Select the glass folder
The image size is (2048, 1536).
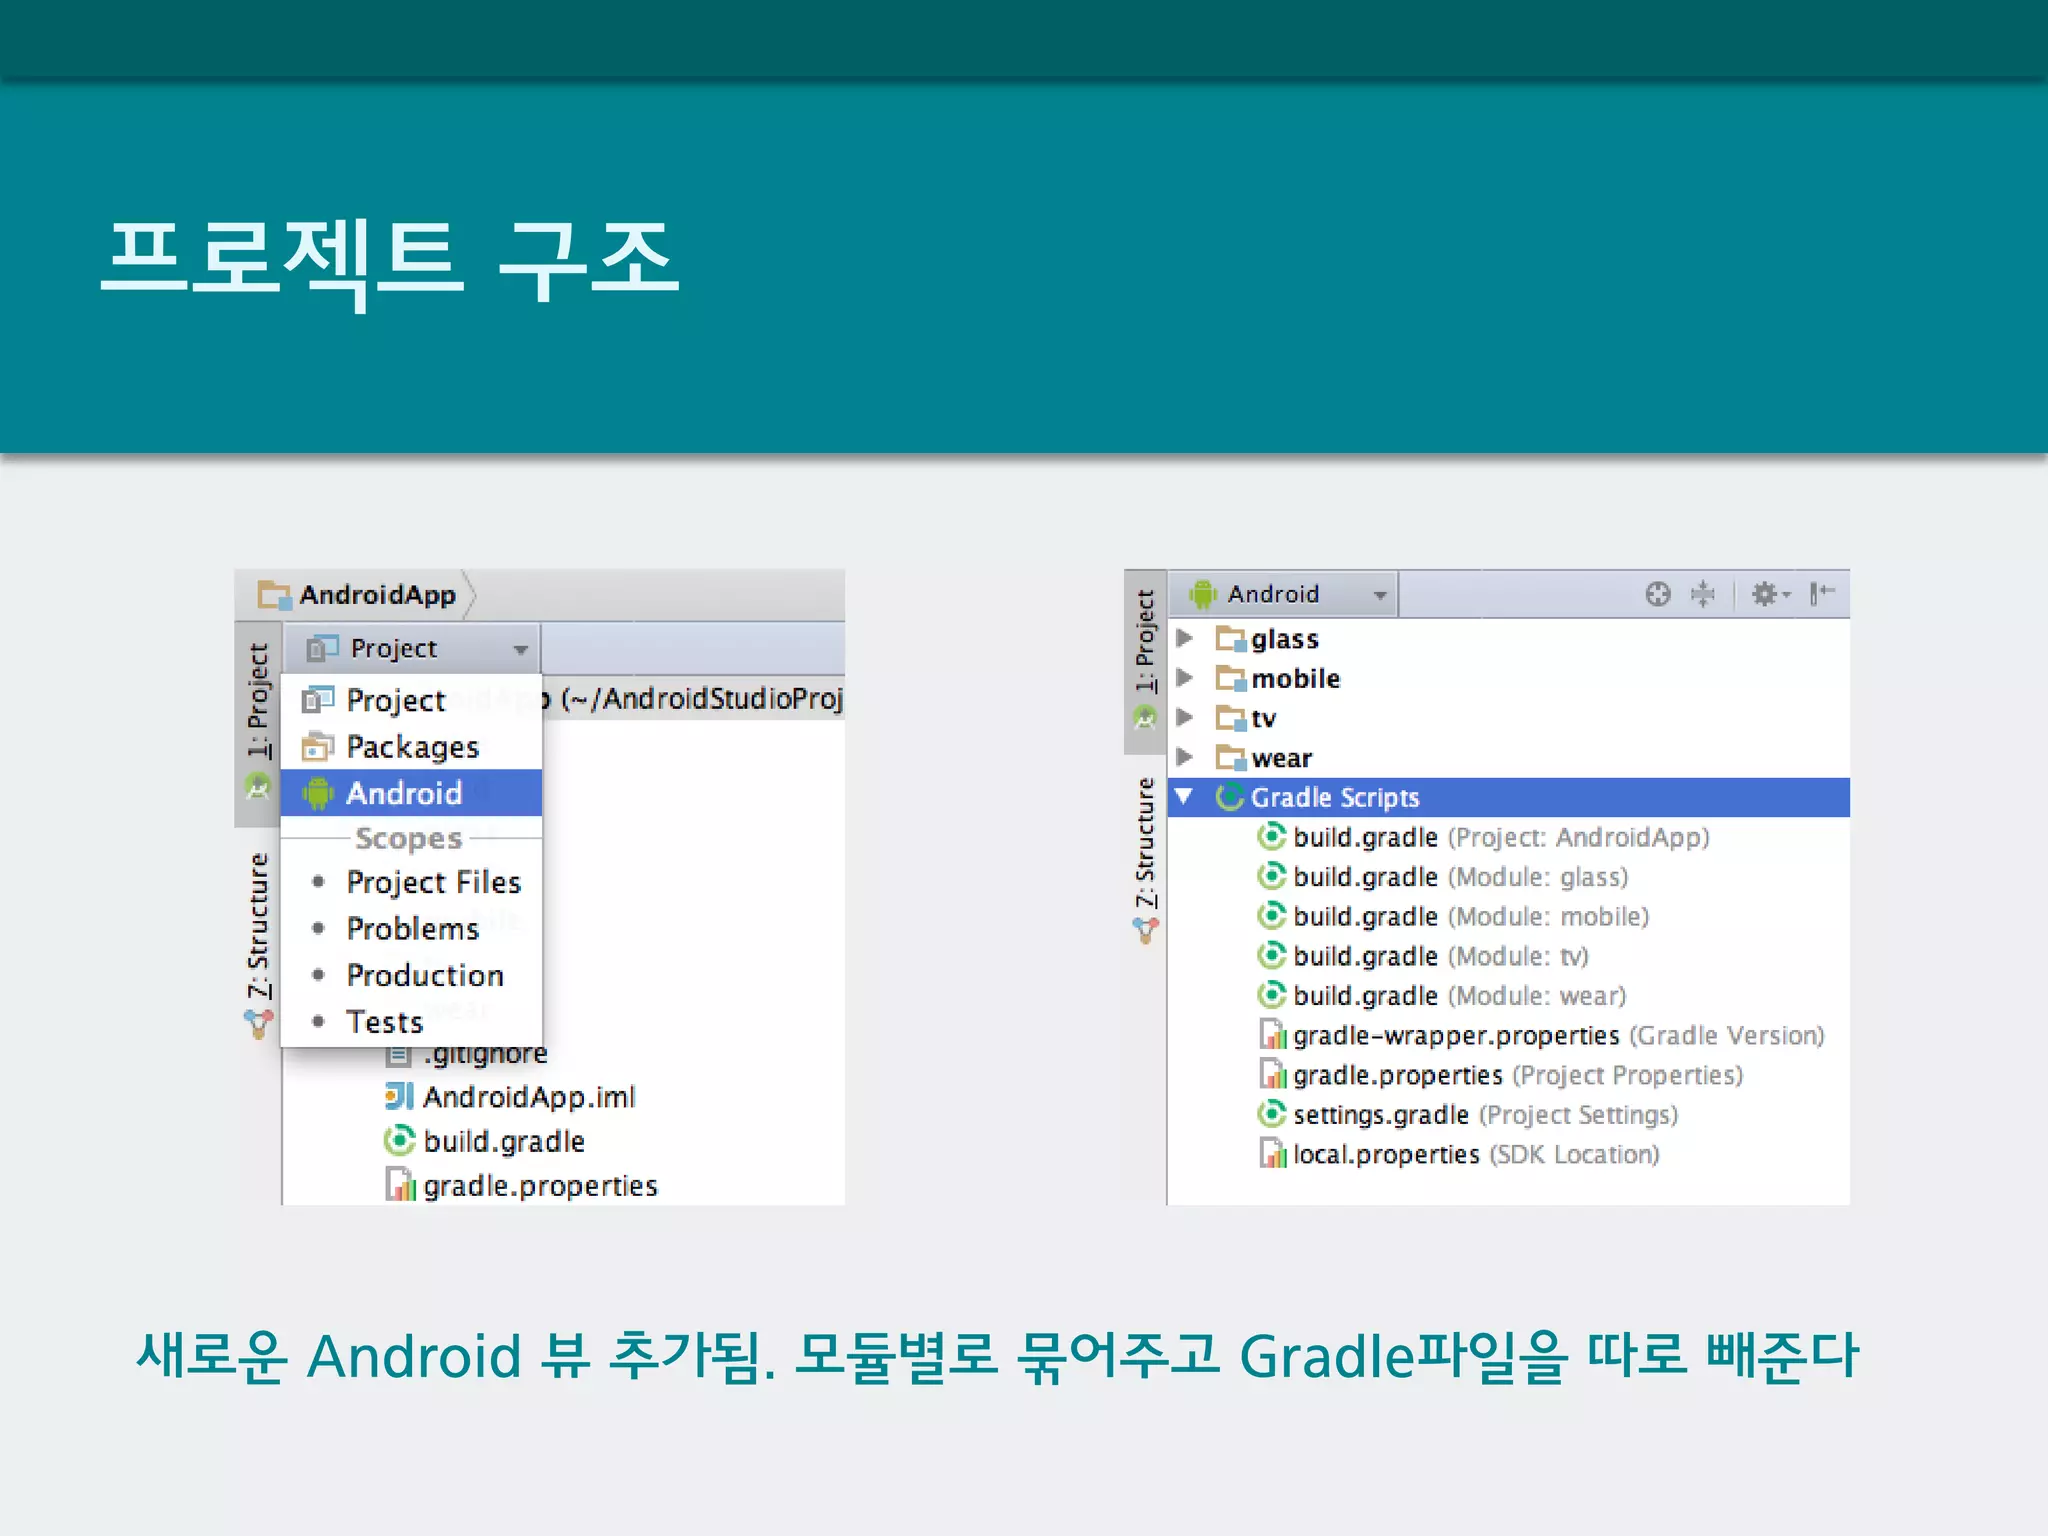[1268, 638]
